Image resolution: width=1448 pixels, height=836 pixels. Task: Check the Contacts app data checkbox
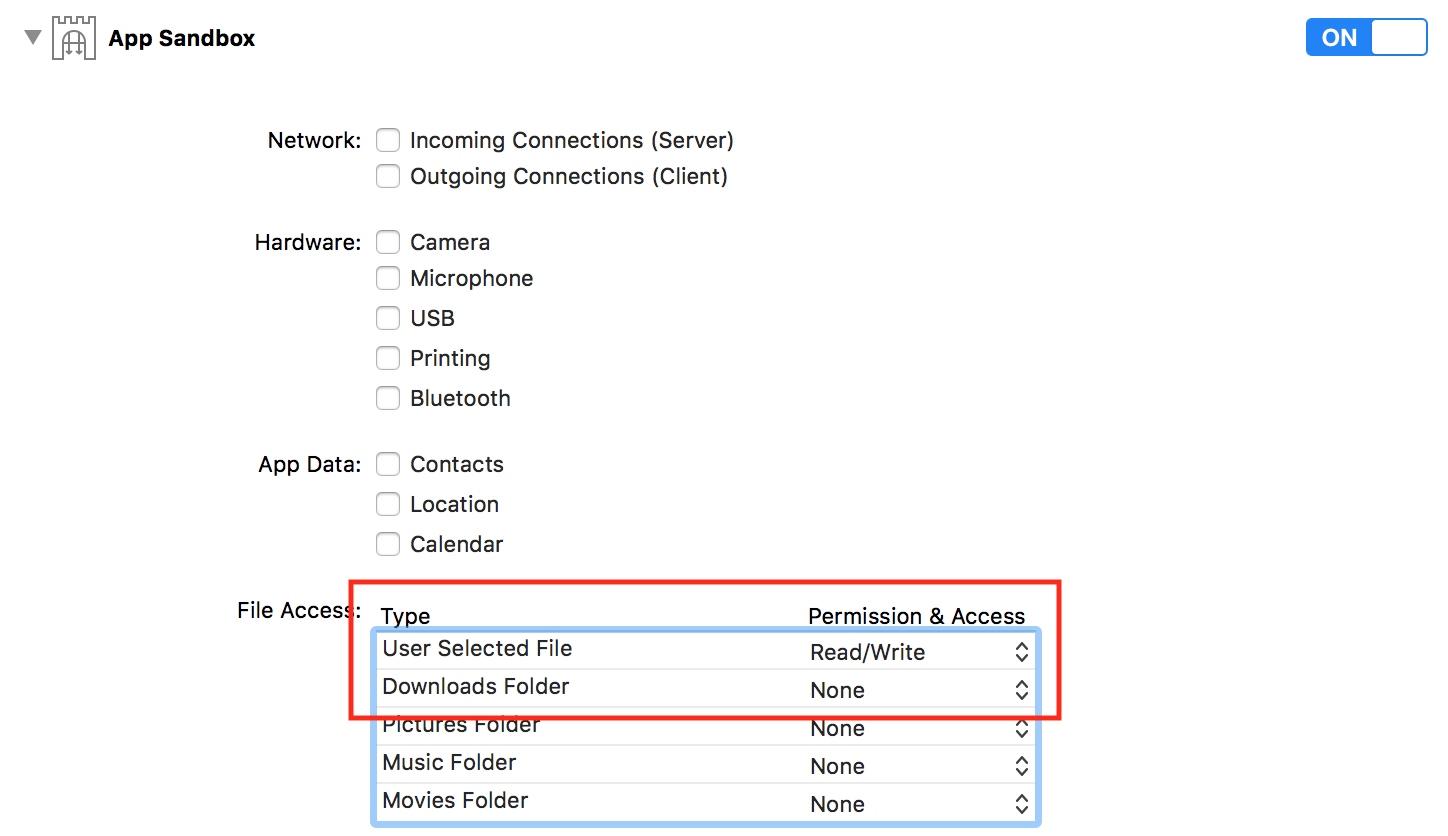[x=388, y=465]
